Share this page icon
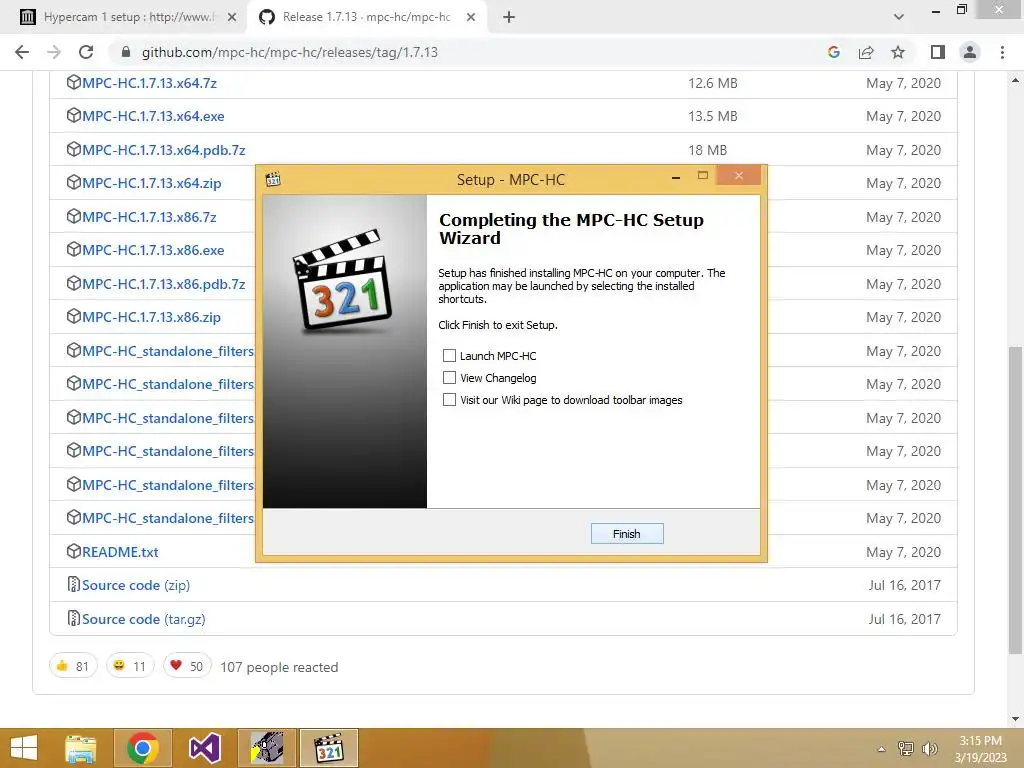1024x768 pixels. [866, 52]
